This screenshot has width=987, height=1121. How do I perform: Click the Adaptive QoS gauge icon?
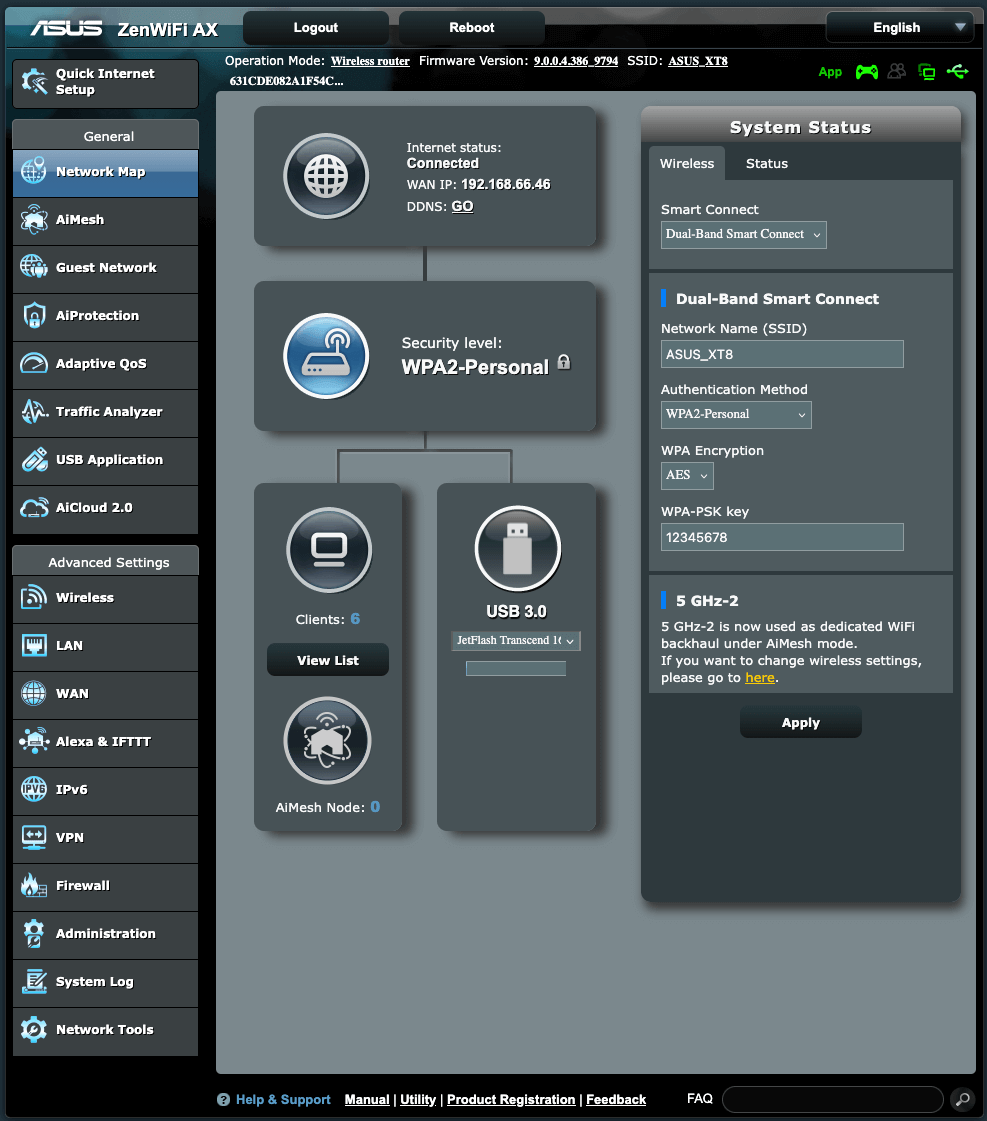[x=34, y=363]
